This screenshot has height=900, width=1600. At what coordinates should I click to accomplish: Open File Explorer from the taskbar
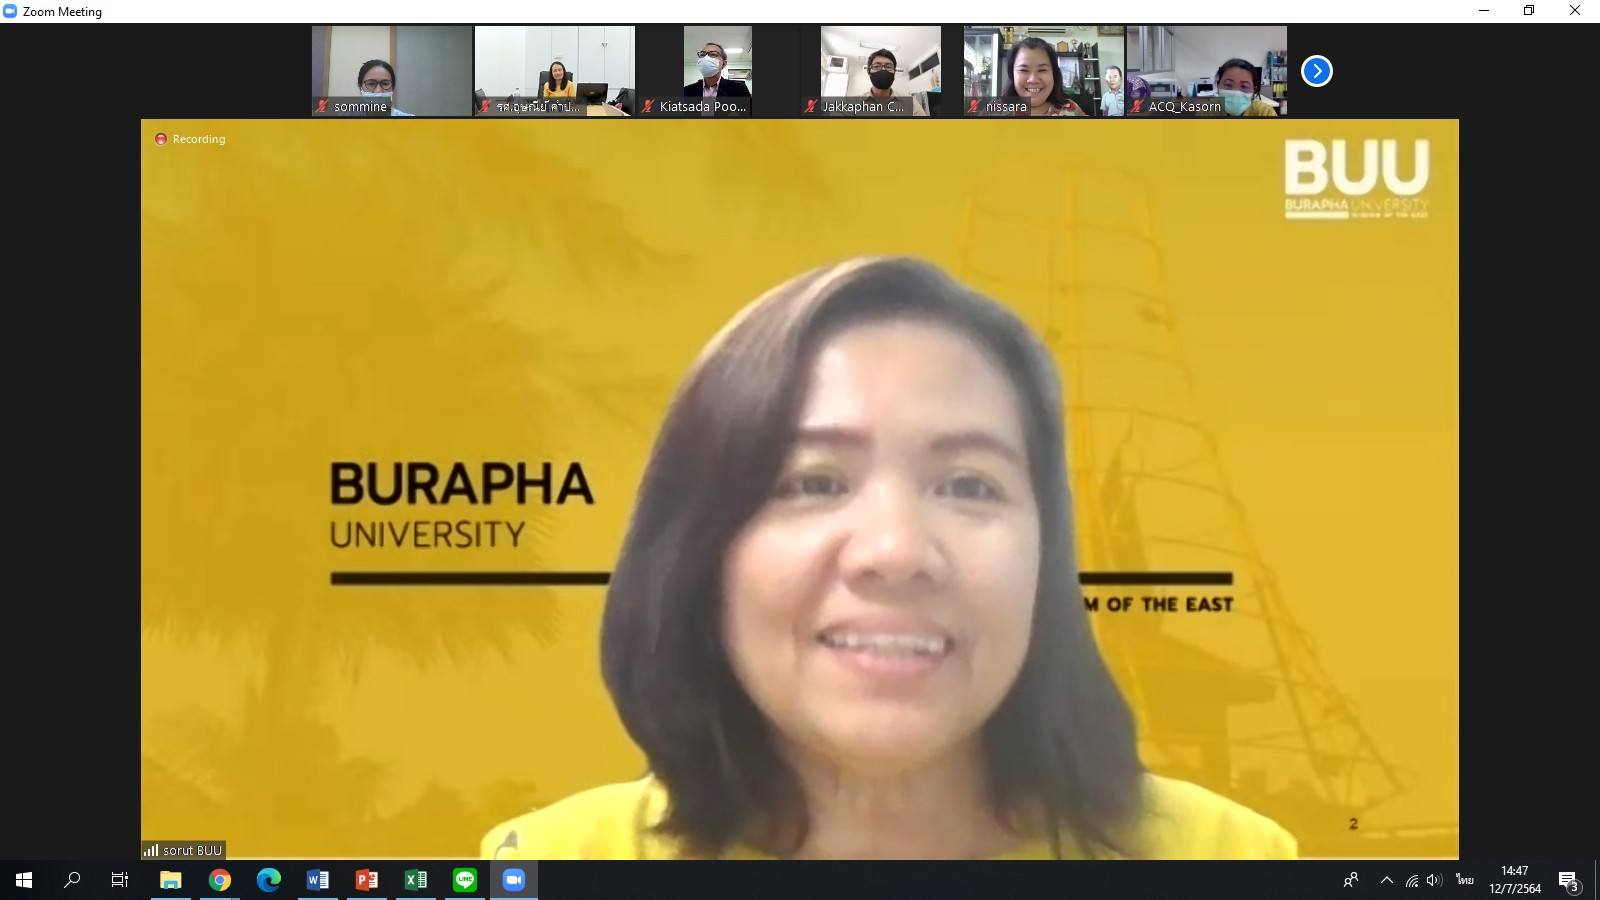click(x=171, y=880)
